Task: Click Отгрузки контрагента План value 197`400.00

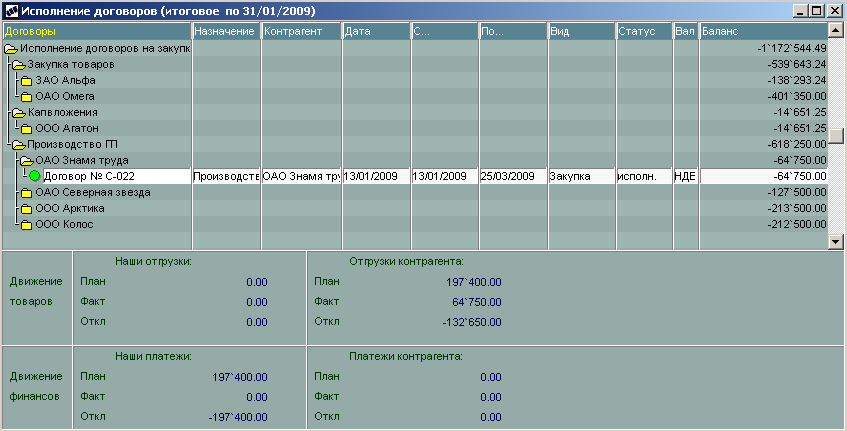Action: coord(474,282)
